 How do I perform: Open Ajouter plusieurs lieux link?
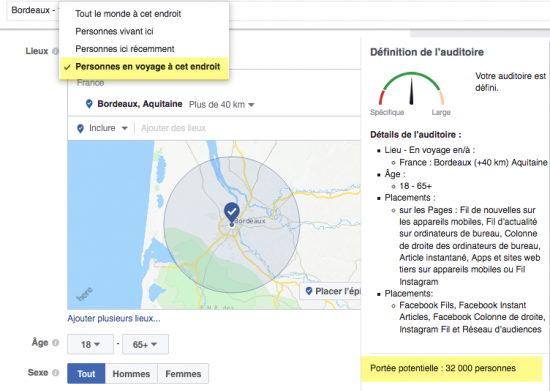tap(114, 318)
